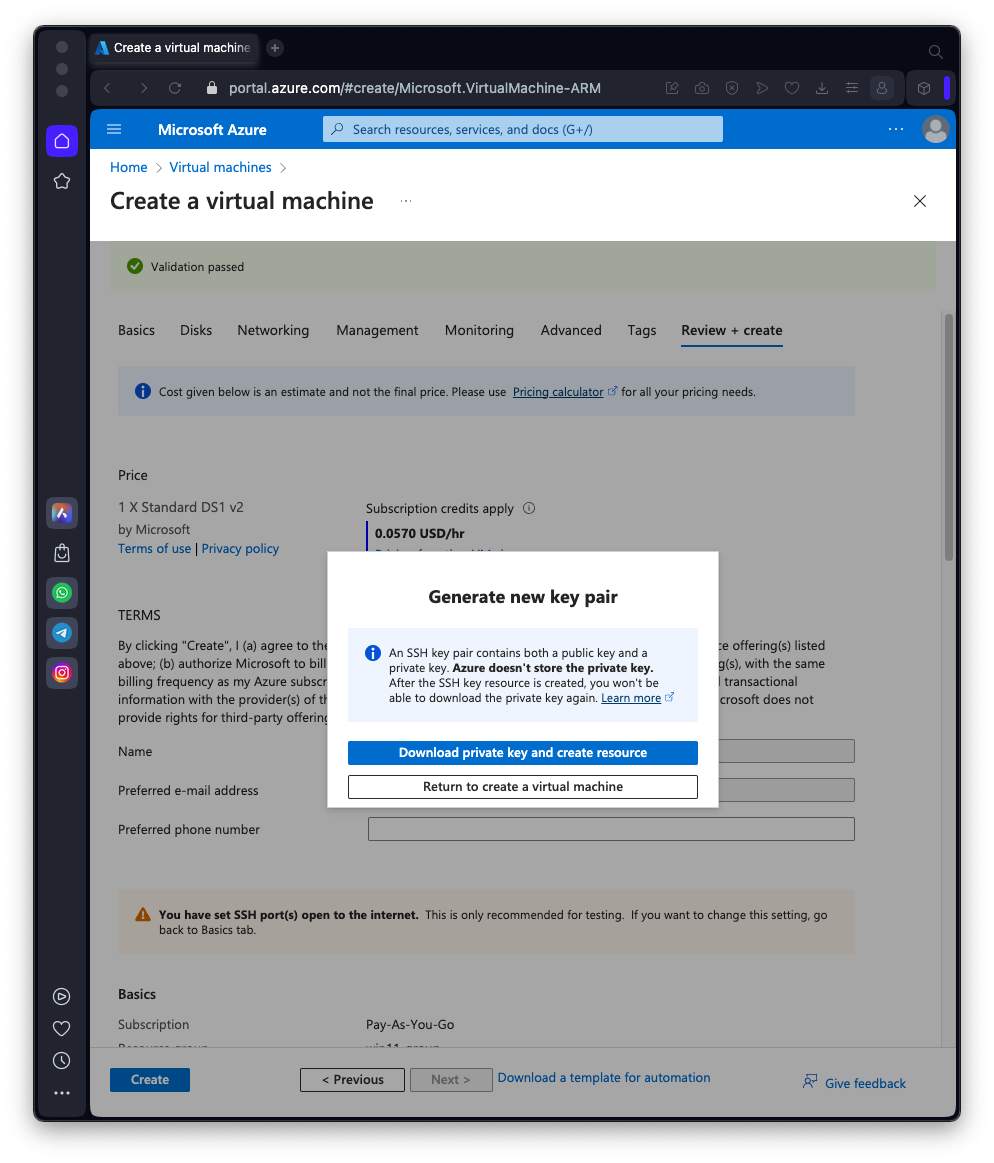This screenshot has height=1163, width=994.
Task: Switch to the Monitoring tab
Action: coord(479,330)
